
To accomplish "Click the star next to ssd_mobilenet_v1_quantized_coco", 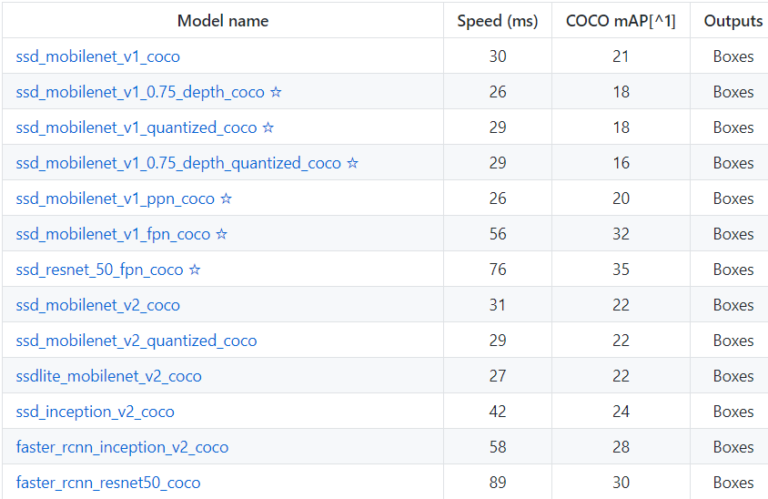I will [268, 128].
